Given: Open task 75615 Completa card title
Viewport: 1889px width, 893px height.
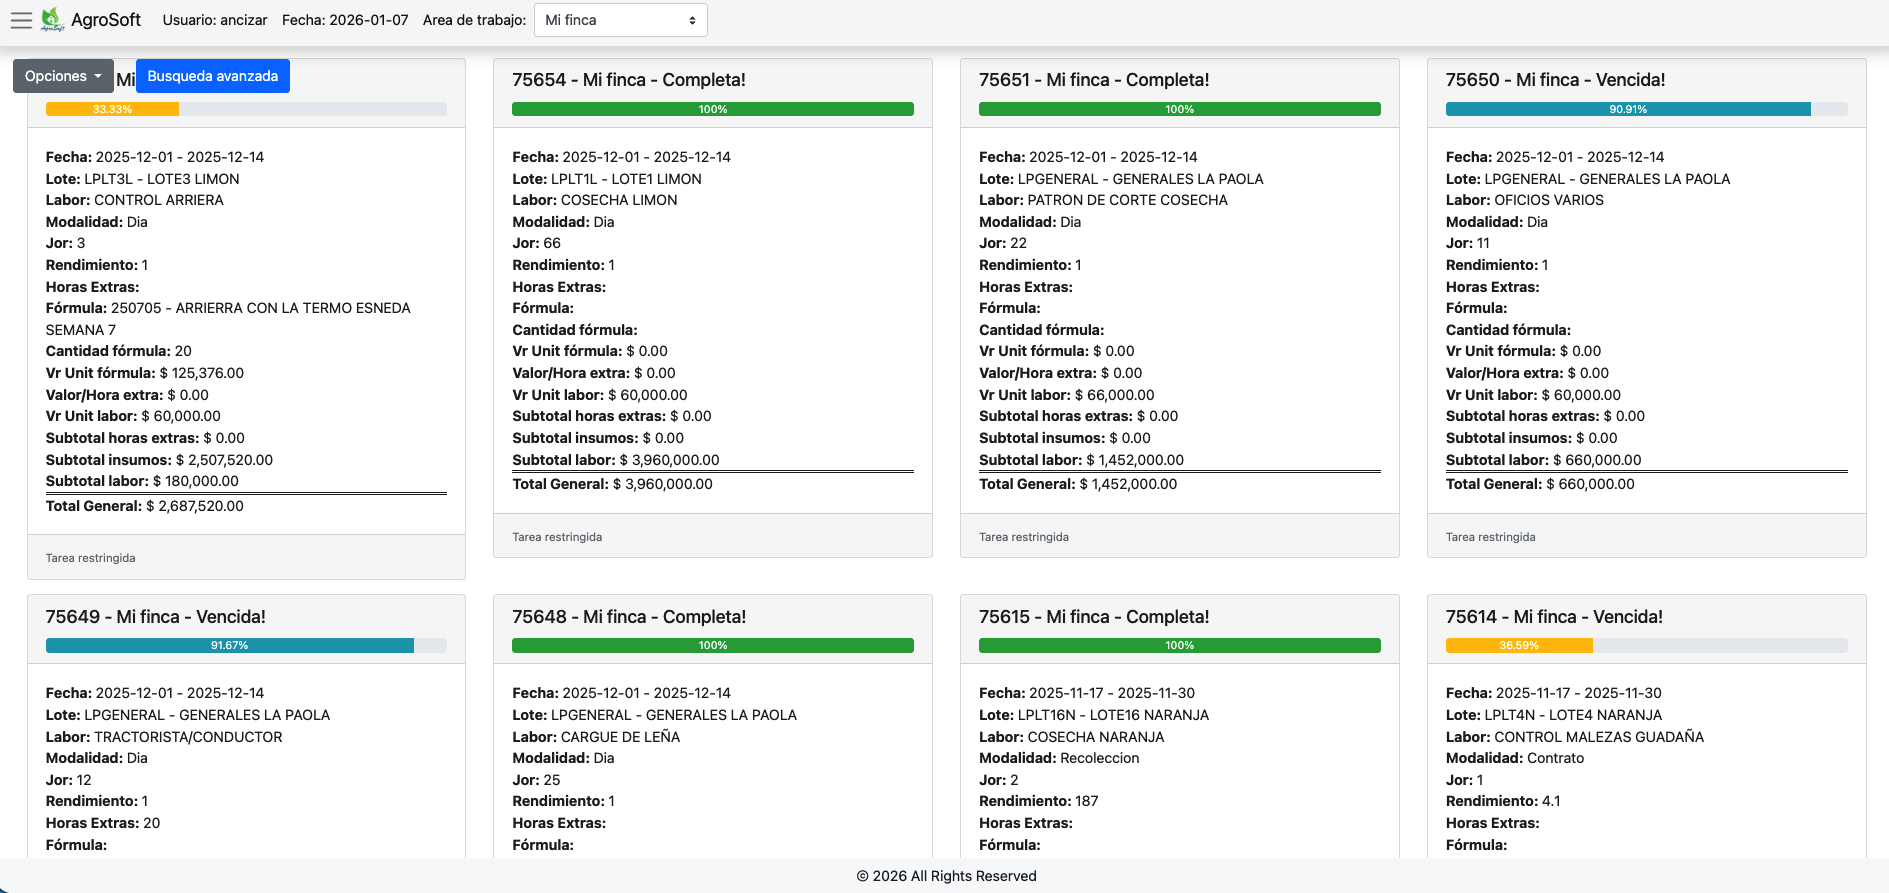Looking at the screenshot, I should pyautogui.click(x=1094, y=617).
